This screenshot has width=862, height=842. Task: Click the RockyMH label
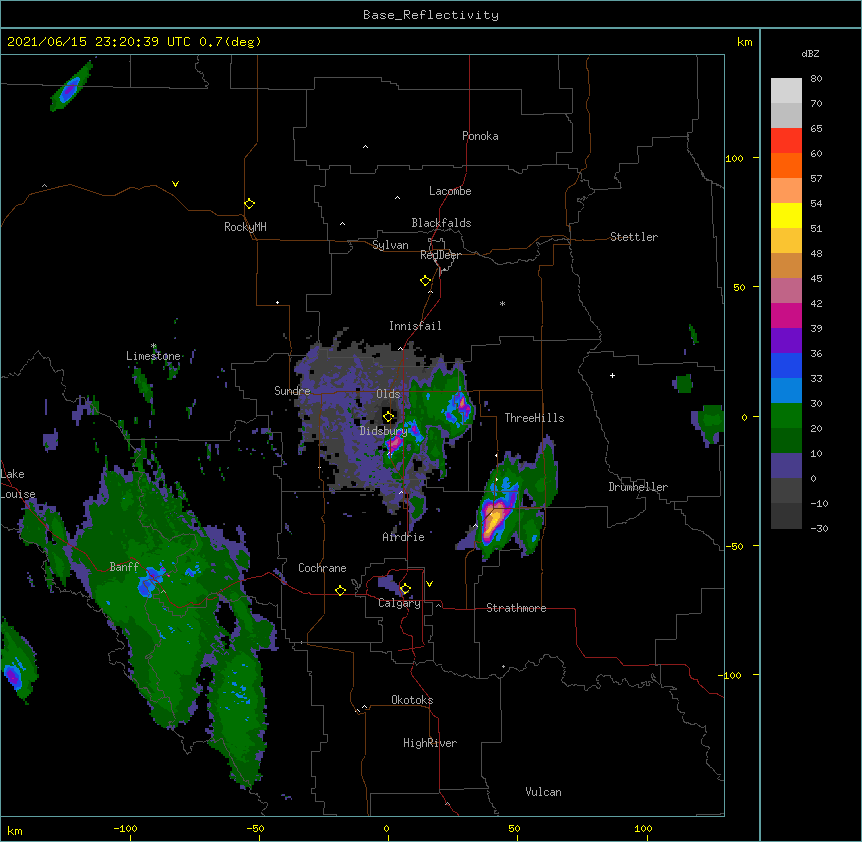pyautogui.click(x=245, y=227)
